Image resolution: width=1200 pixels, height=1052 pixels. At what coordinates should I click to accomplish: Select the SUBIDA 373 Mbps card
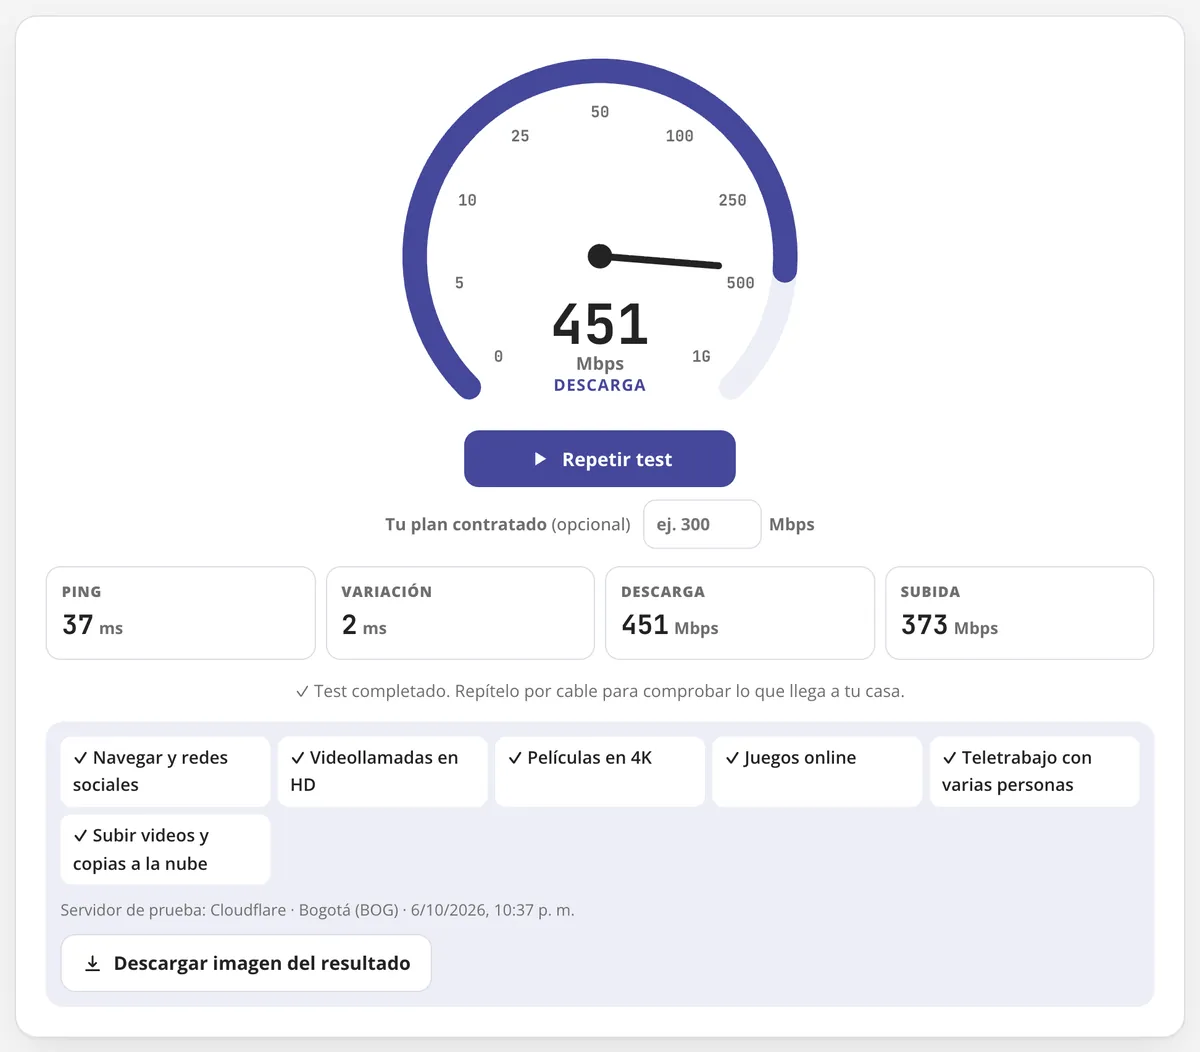[1020, 613]
